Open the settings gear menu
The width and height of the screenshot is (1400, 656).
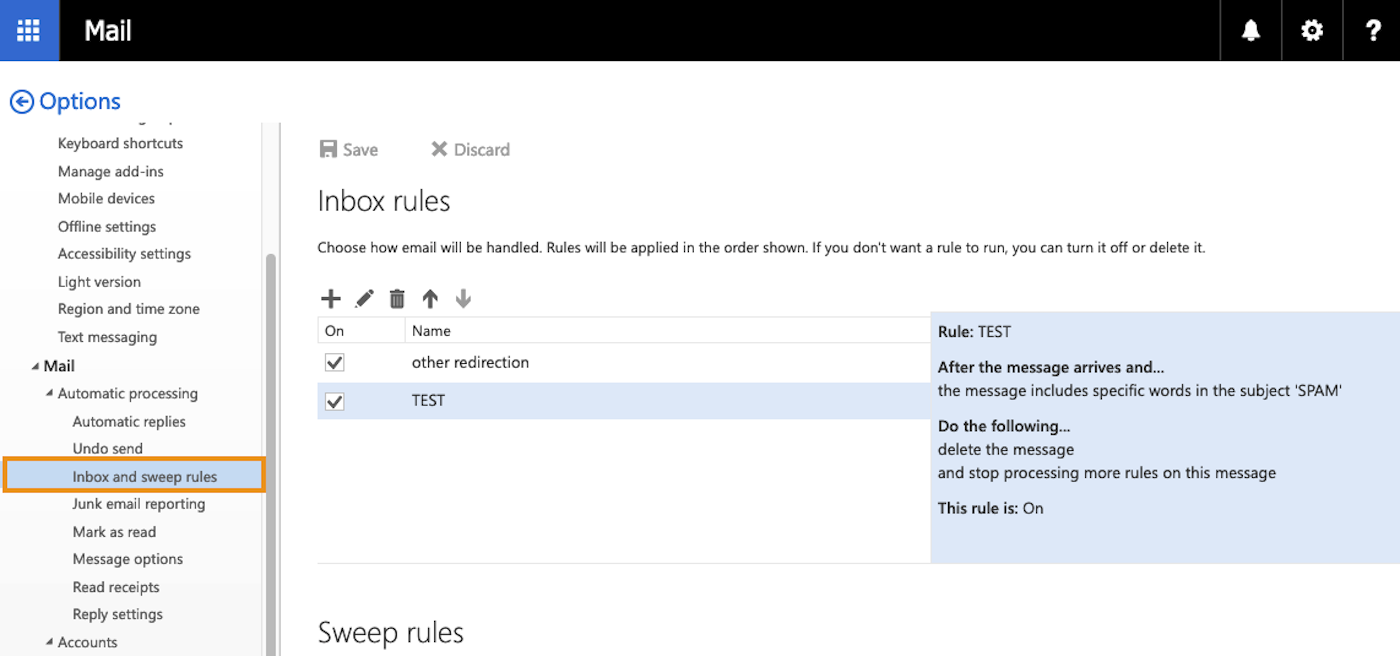click(1312, 31)
